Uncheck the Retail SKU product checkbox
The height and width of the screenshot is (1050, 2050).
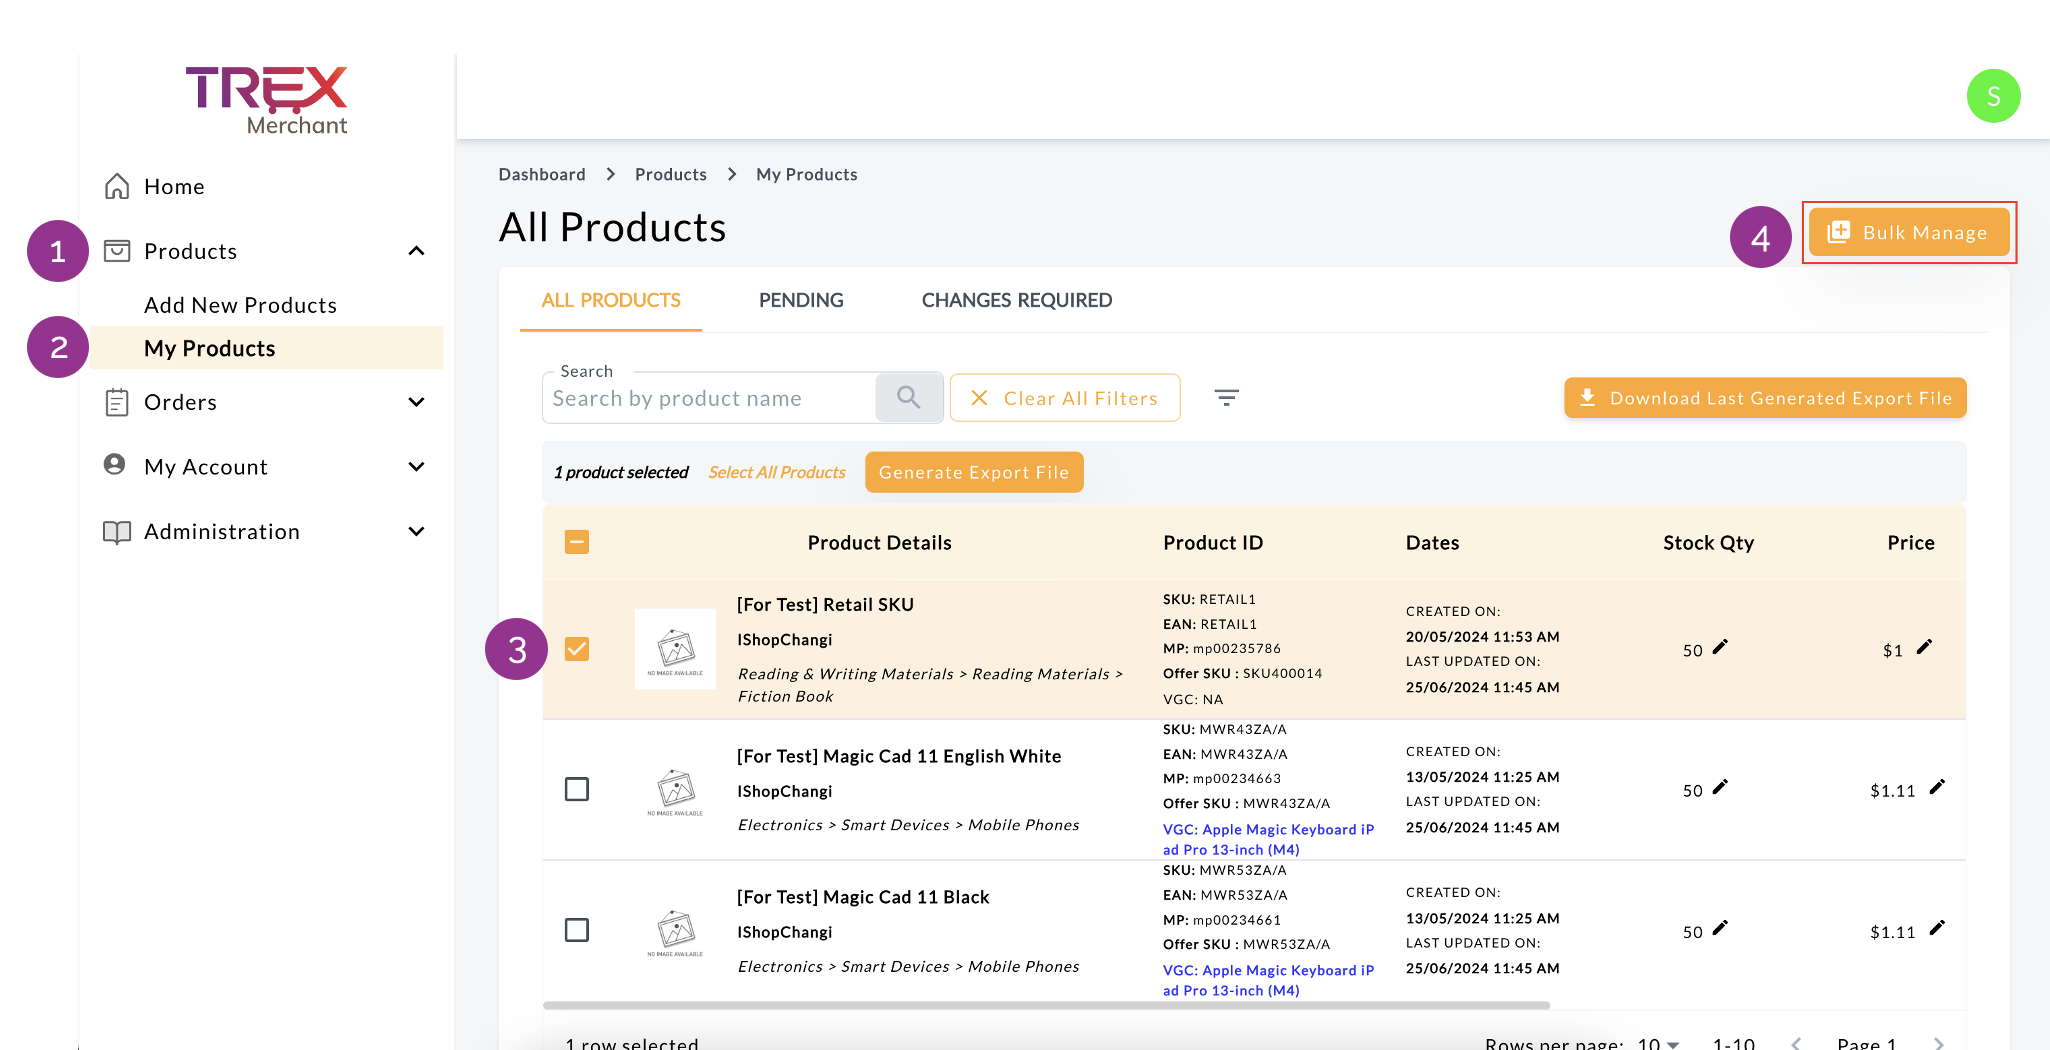pyautogui.click(x=577, y=649)
